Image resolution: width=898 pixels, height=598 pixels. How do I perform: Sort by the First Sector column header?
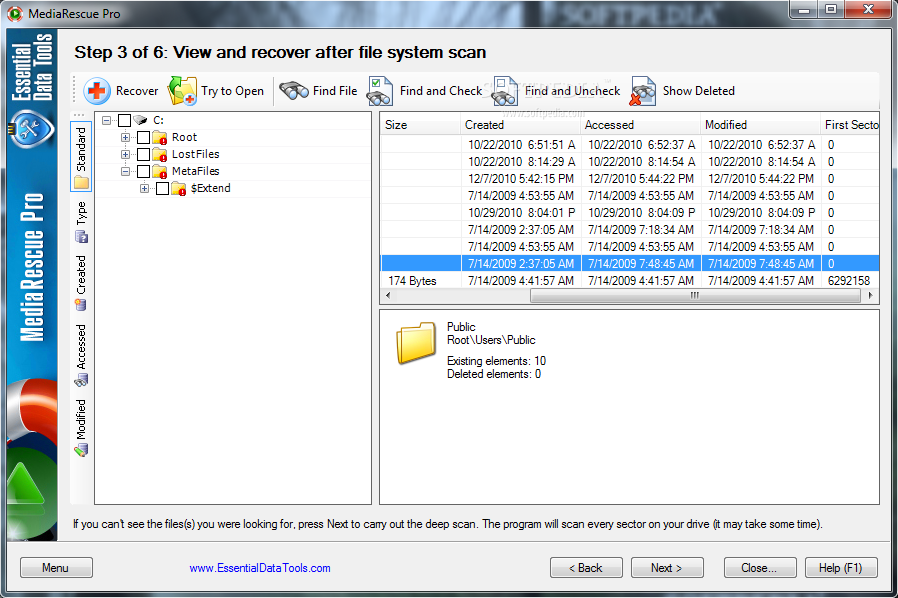[x=850, y=125]
